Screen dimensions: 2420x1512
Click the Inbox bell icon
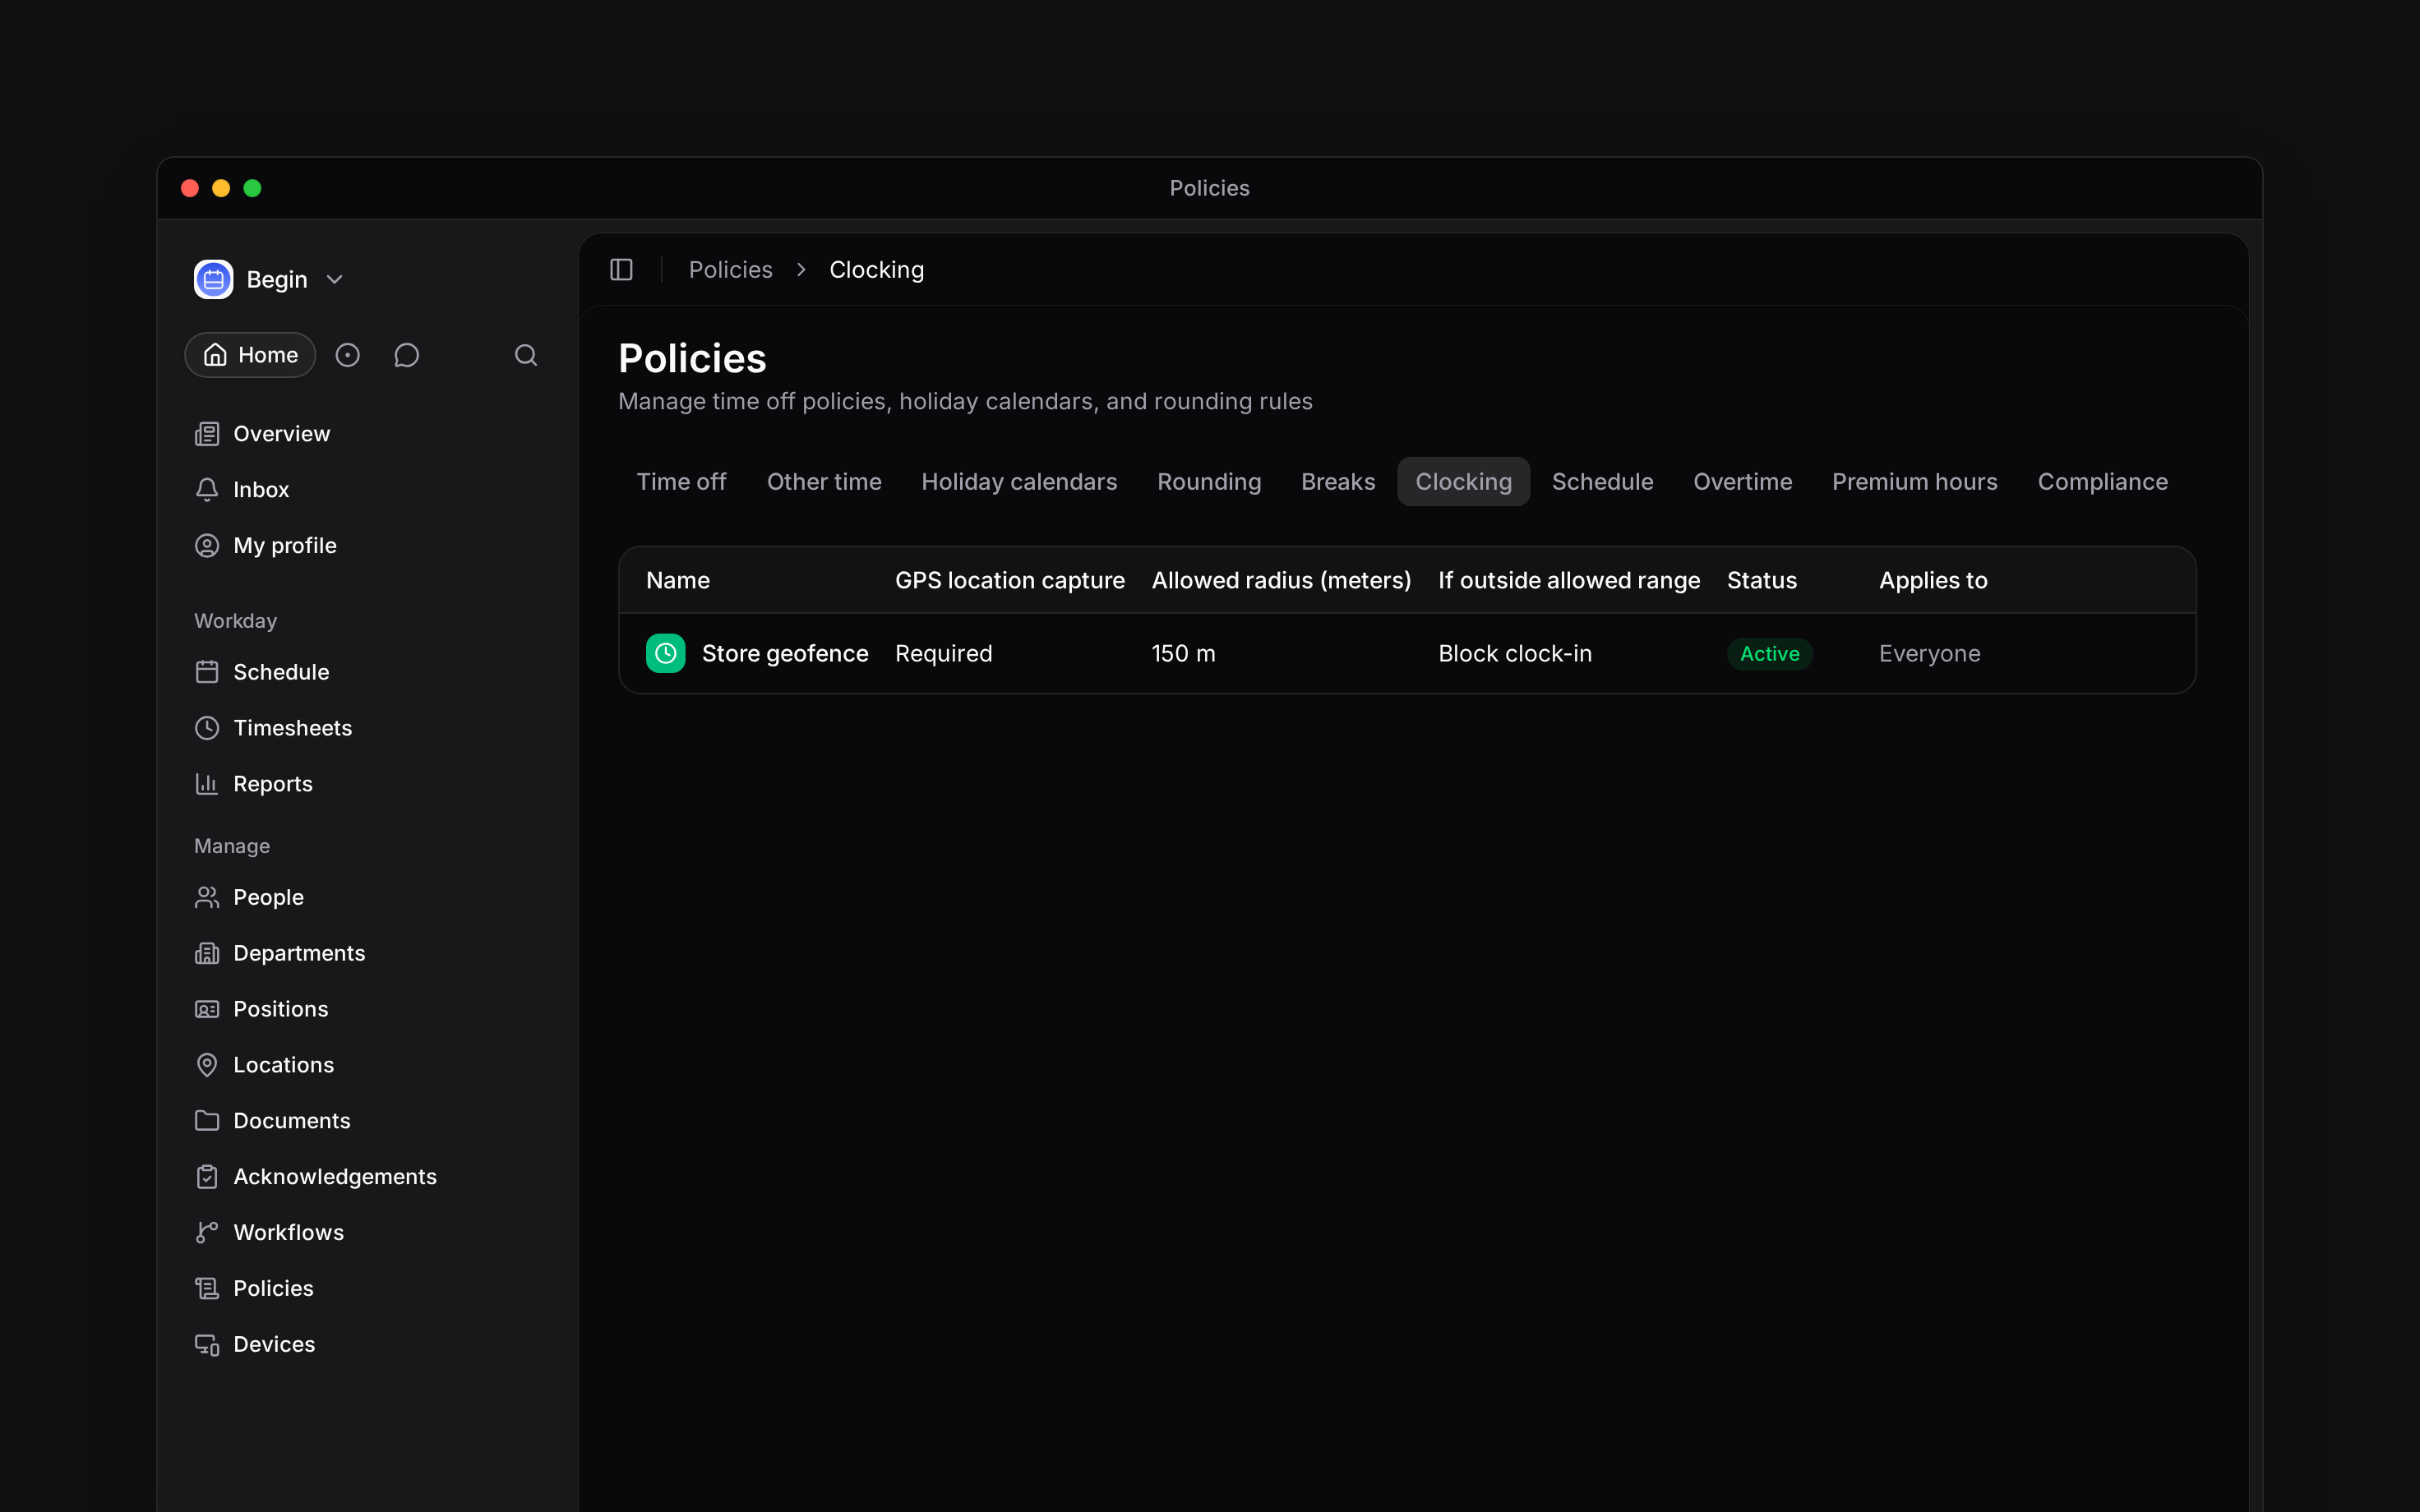click(x=207, y=490)
